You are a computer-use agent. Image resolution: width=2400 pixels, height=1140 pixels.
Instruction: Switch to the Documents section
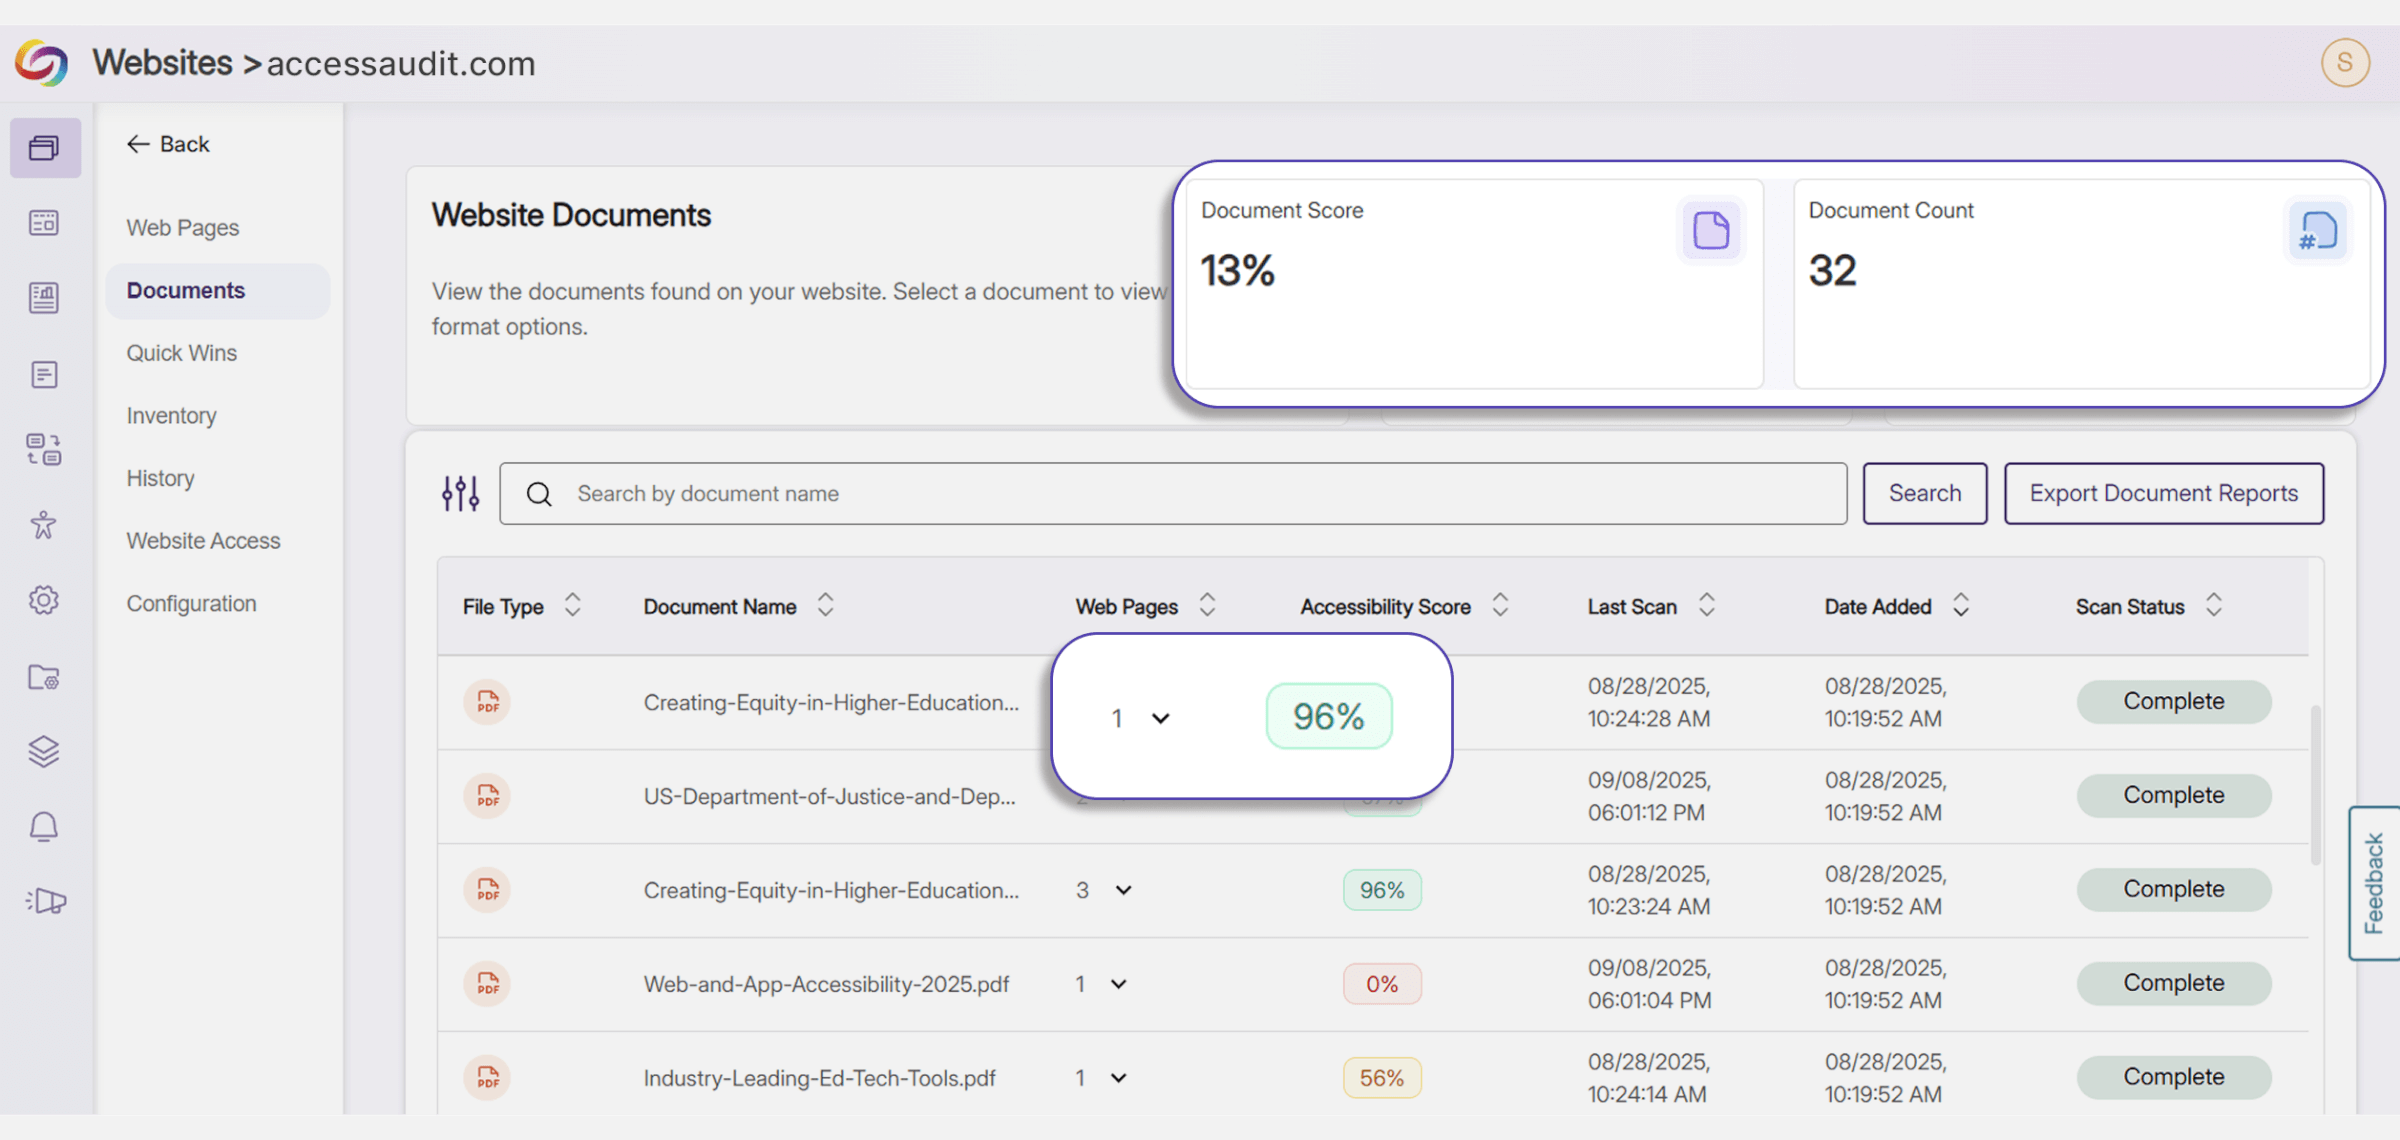click(186, 290)
